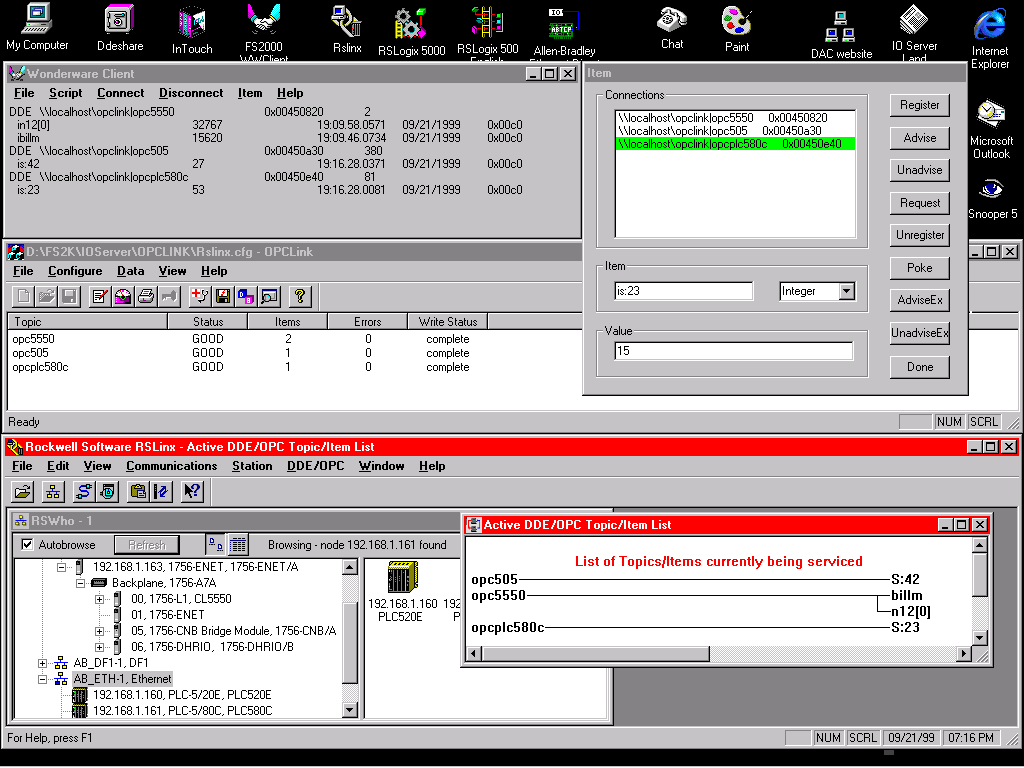Click RSLinx driver diagnostics toolbar icon
Screen dimensions: 1024x768
[x=108, y=491]
